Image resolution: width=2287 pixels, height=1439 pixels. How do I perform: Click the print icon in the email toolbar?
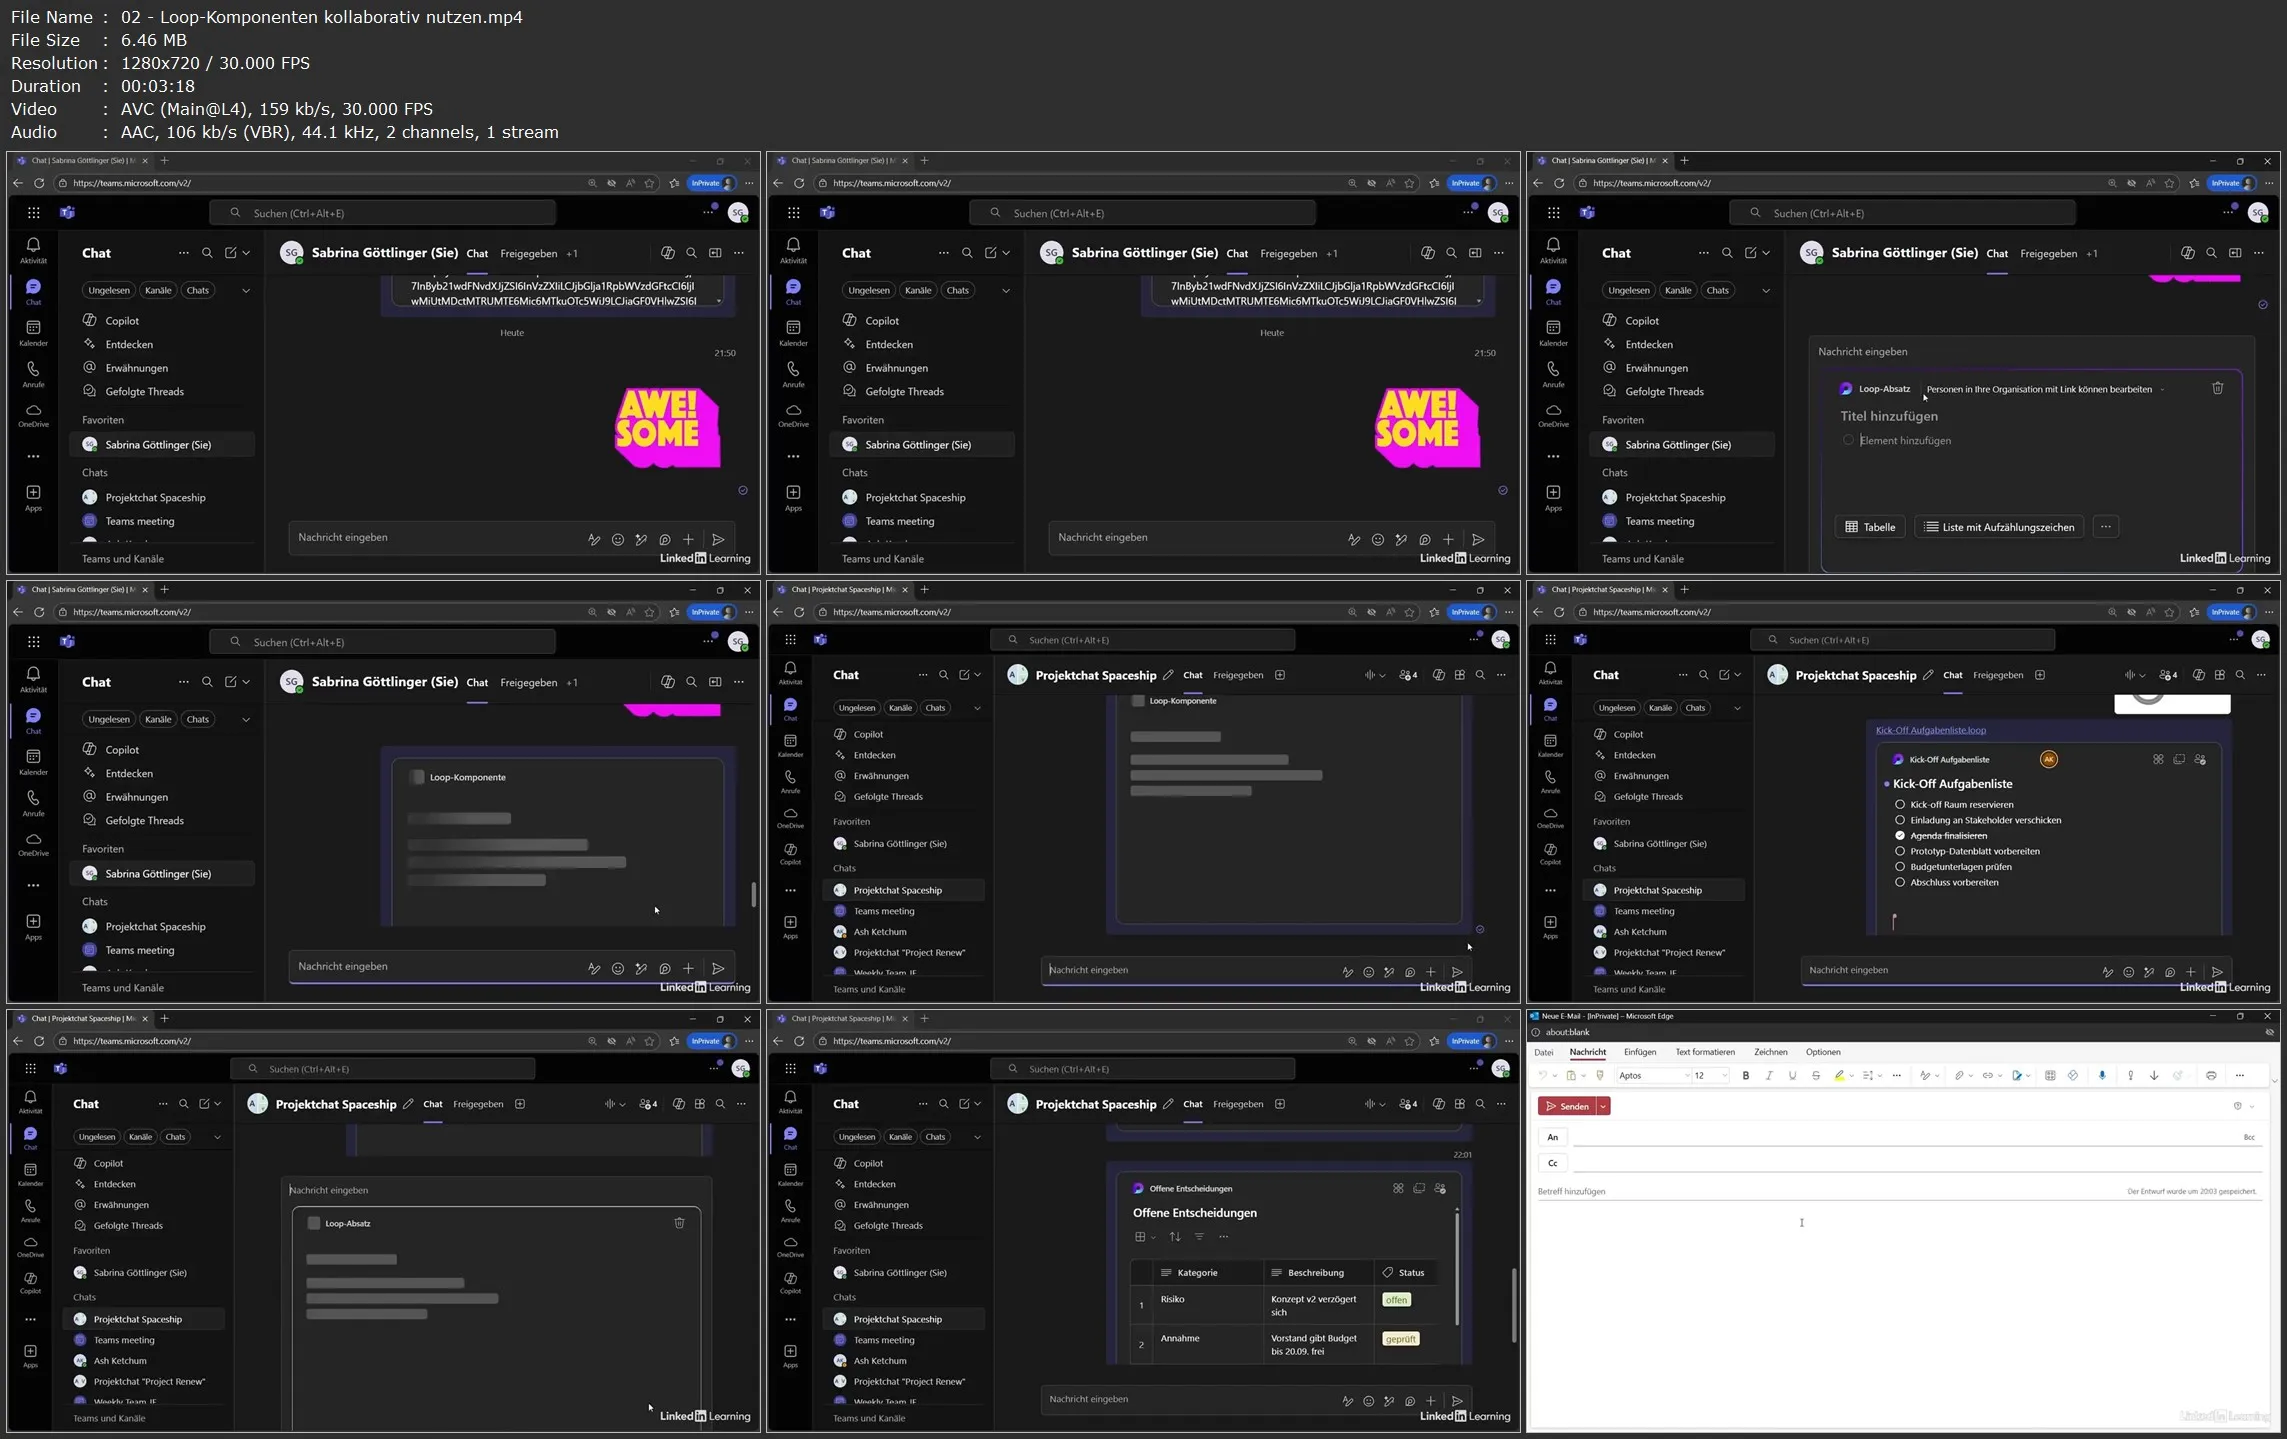point(2211,1076)
